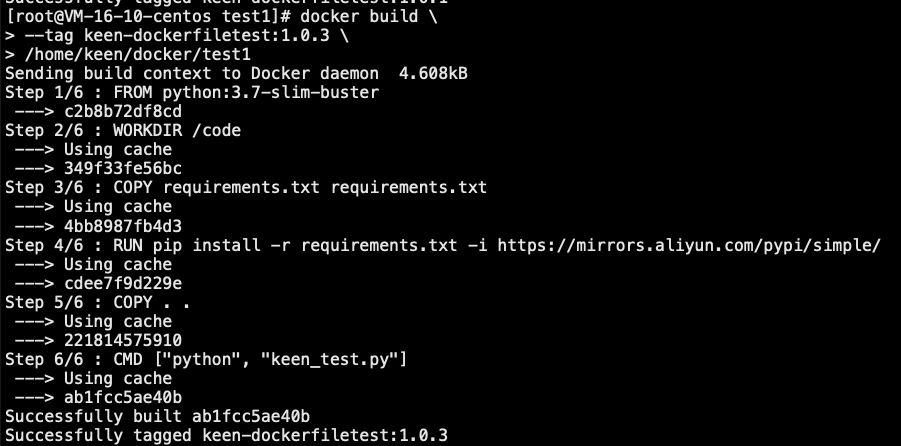
Task: Click the --tag keen-dockerfiletest:1.0.3 argument
Action: (x=177, y=36)
